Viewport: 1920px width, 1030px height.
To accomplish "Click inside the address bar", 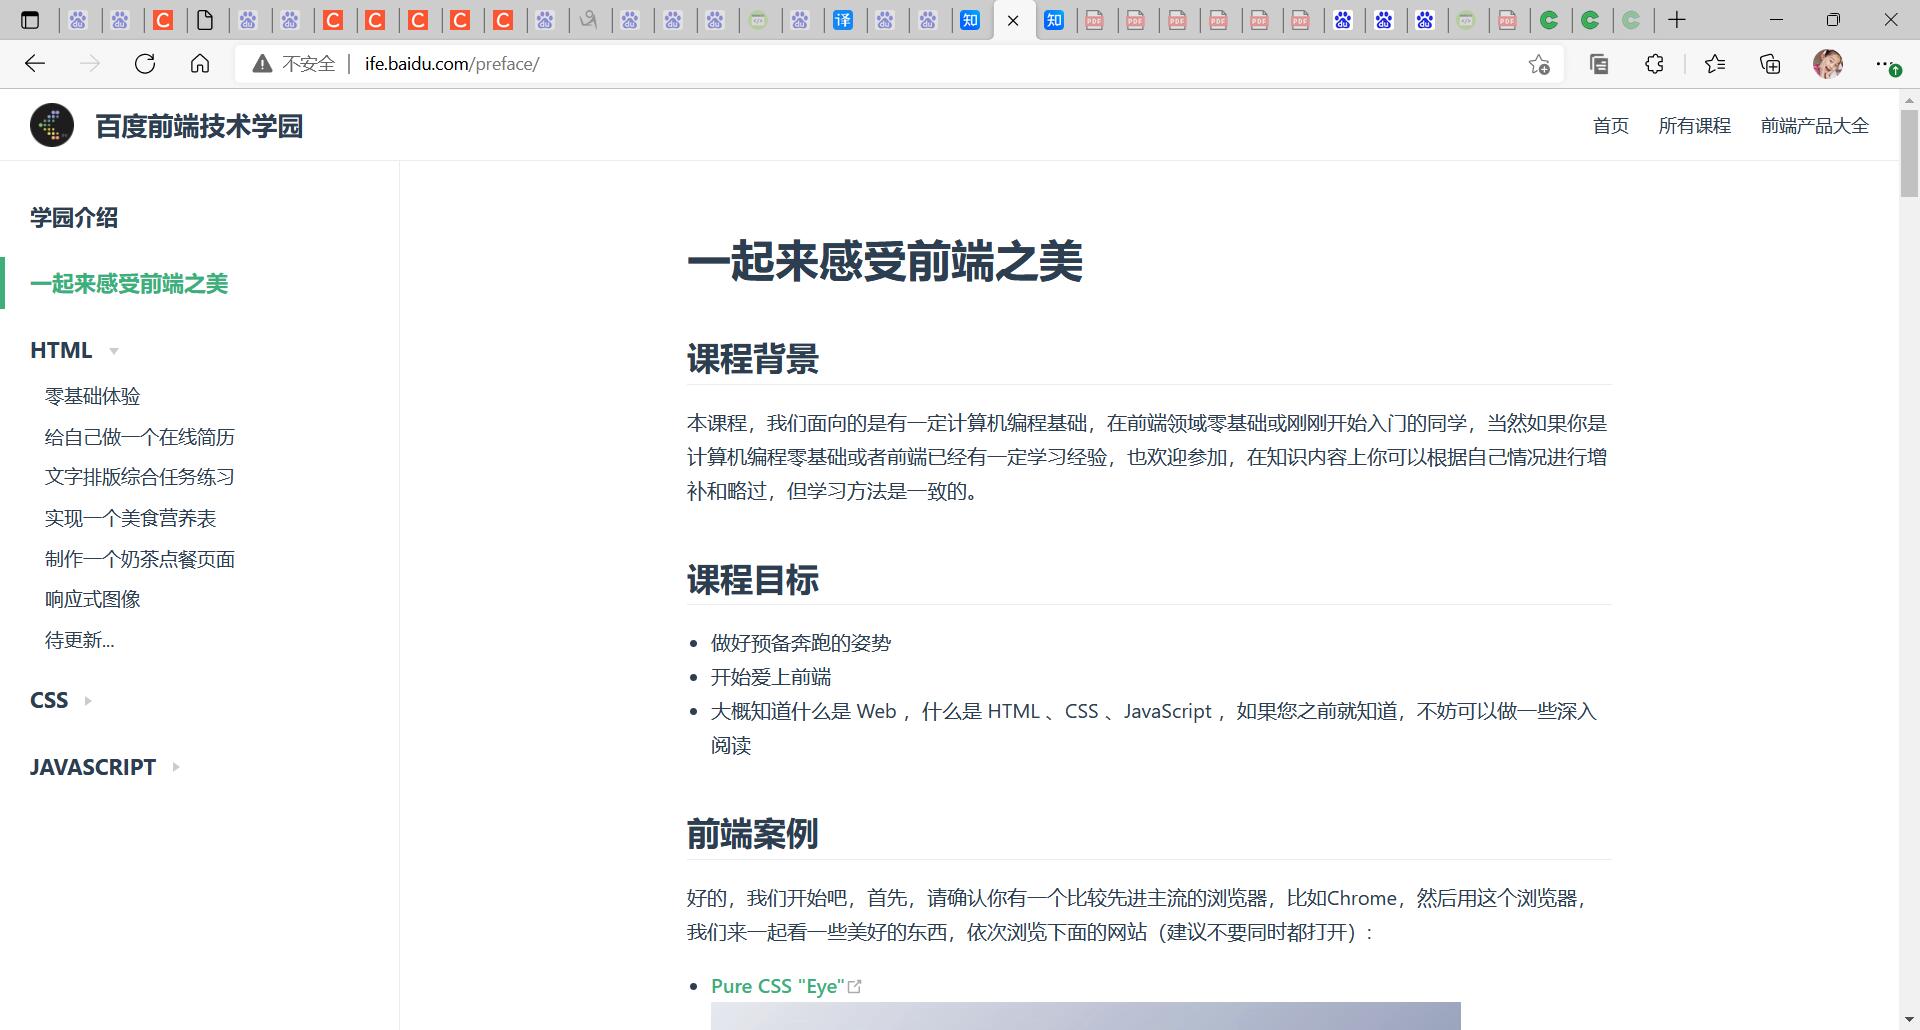I will pyautogui.click(x=700, y=63).
